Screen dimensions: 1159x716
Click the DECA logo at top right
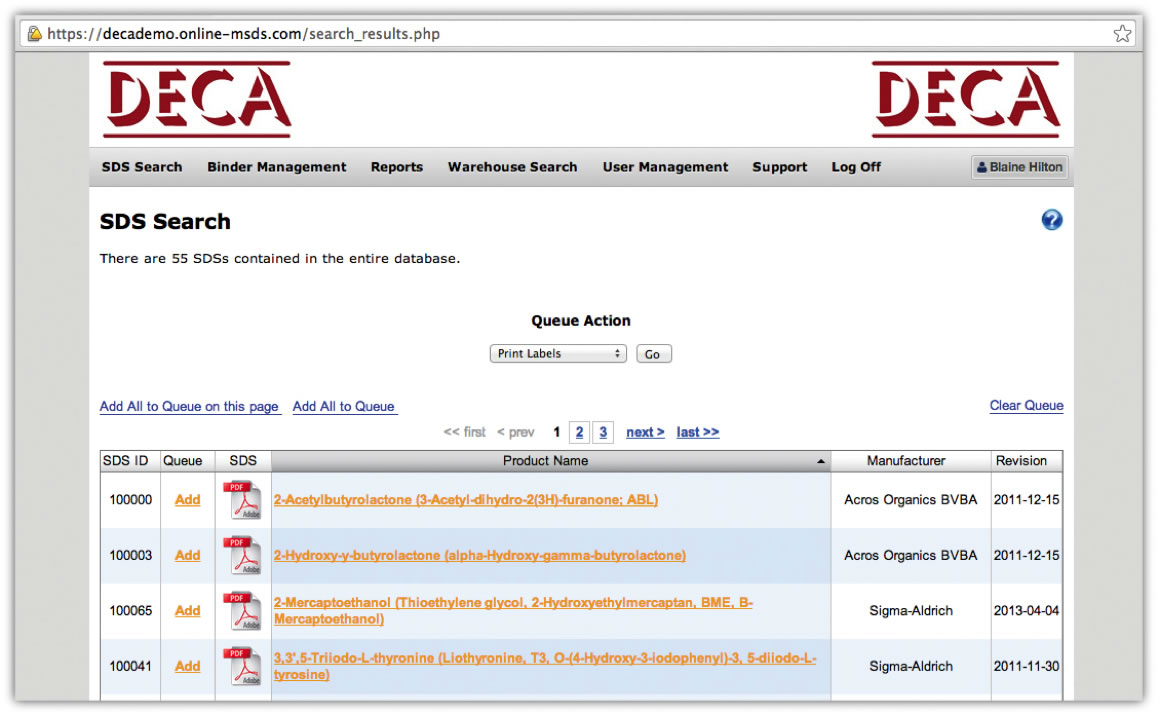coord(965,99)
